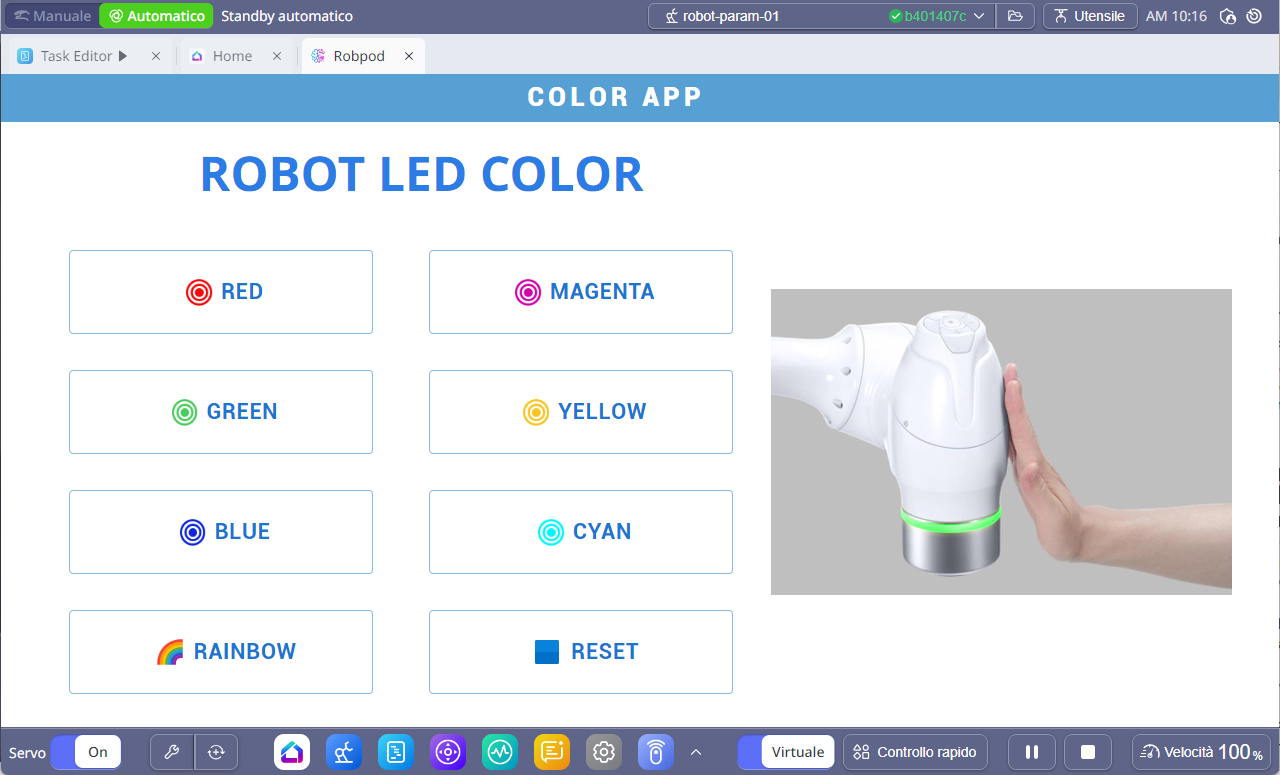1280x775 pixels.
Task: Open the green monitoring waveform app icon
Action: [500, 752]
